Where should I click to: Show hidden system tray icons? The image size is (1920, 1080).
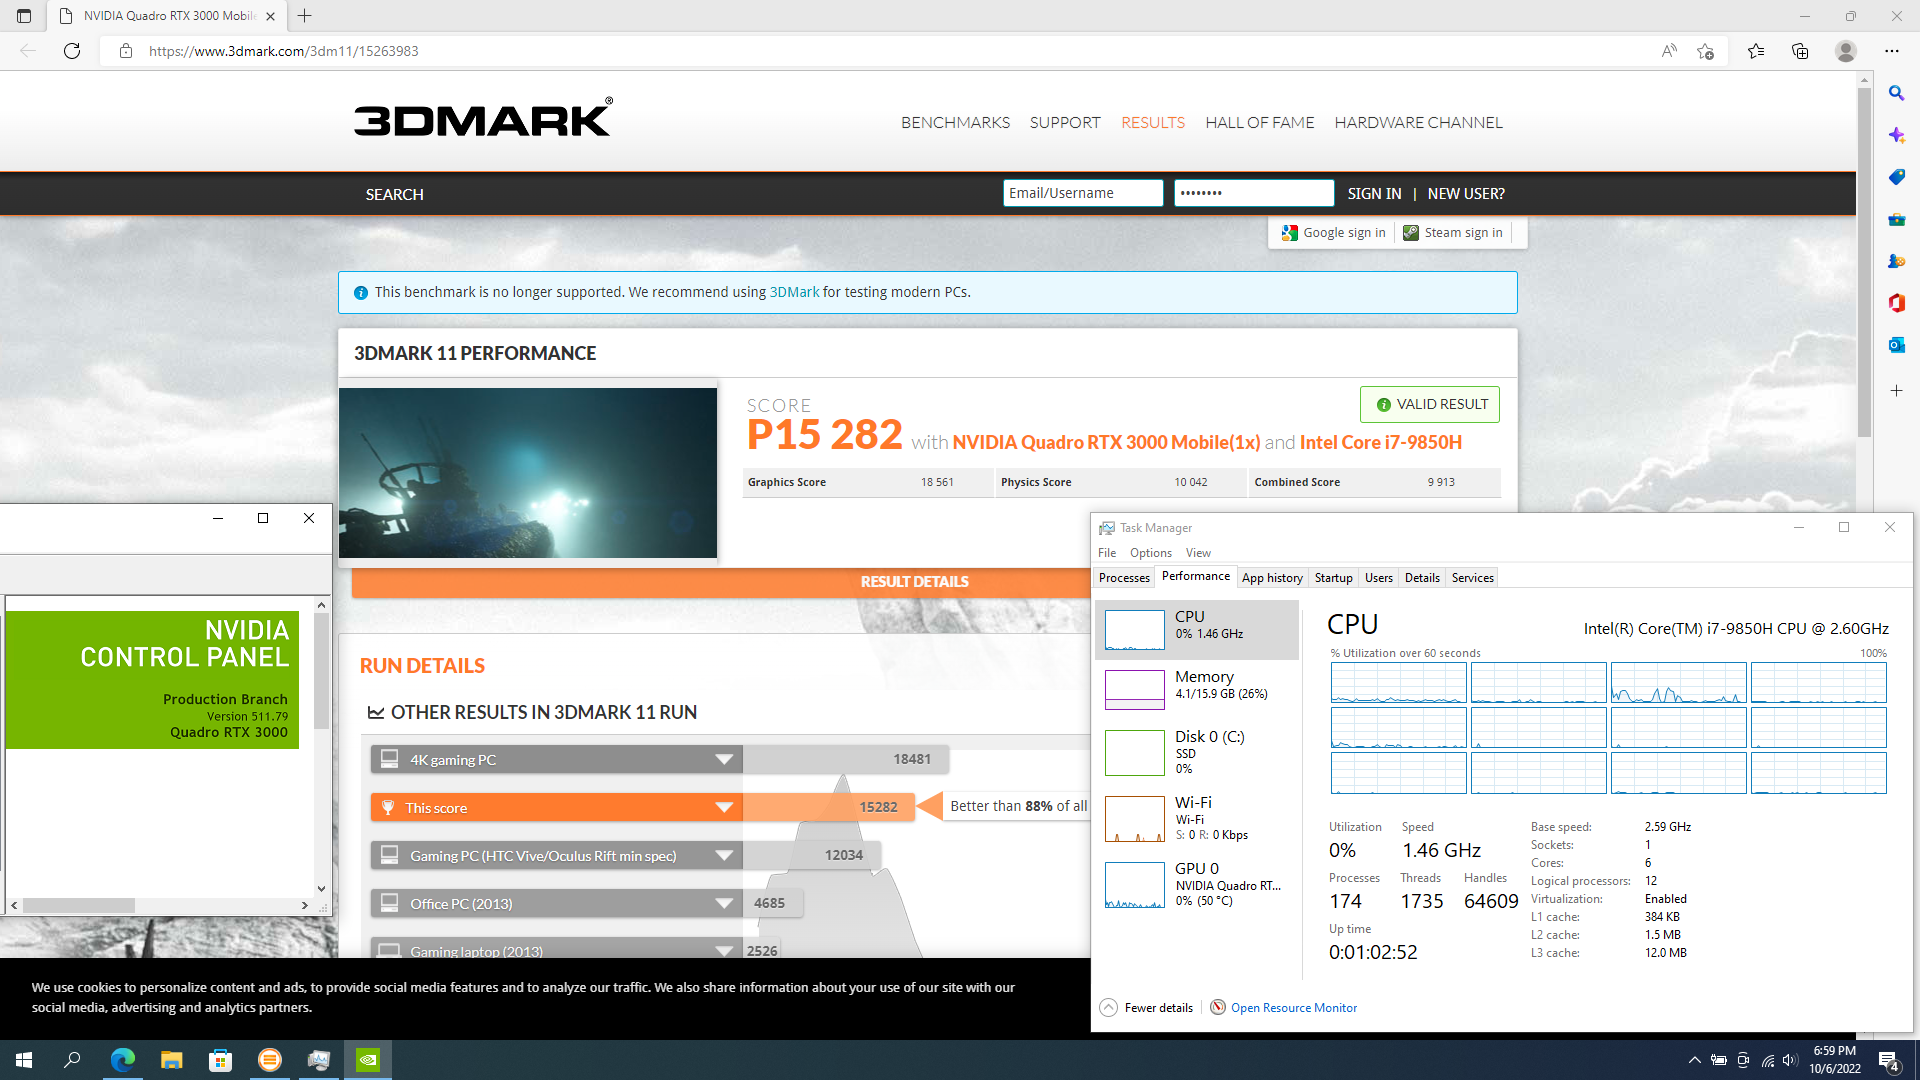pyautogui.click(x=1694, y=1060)
